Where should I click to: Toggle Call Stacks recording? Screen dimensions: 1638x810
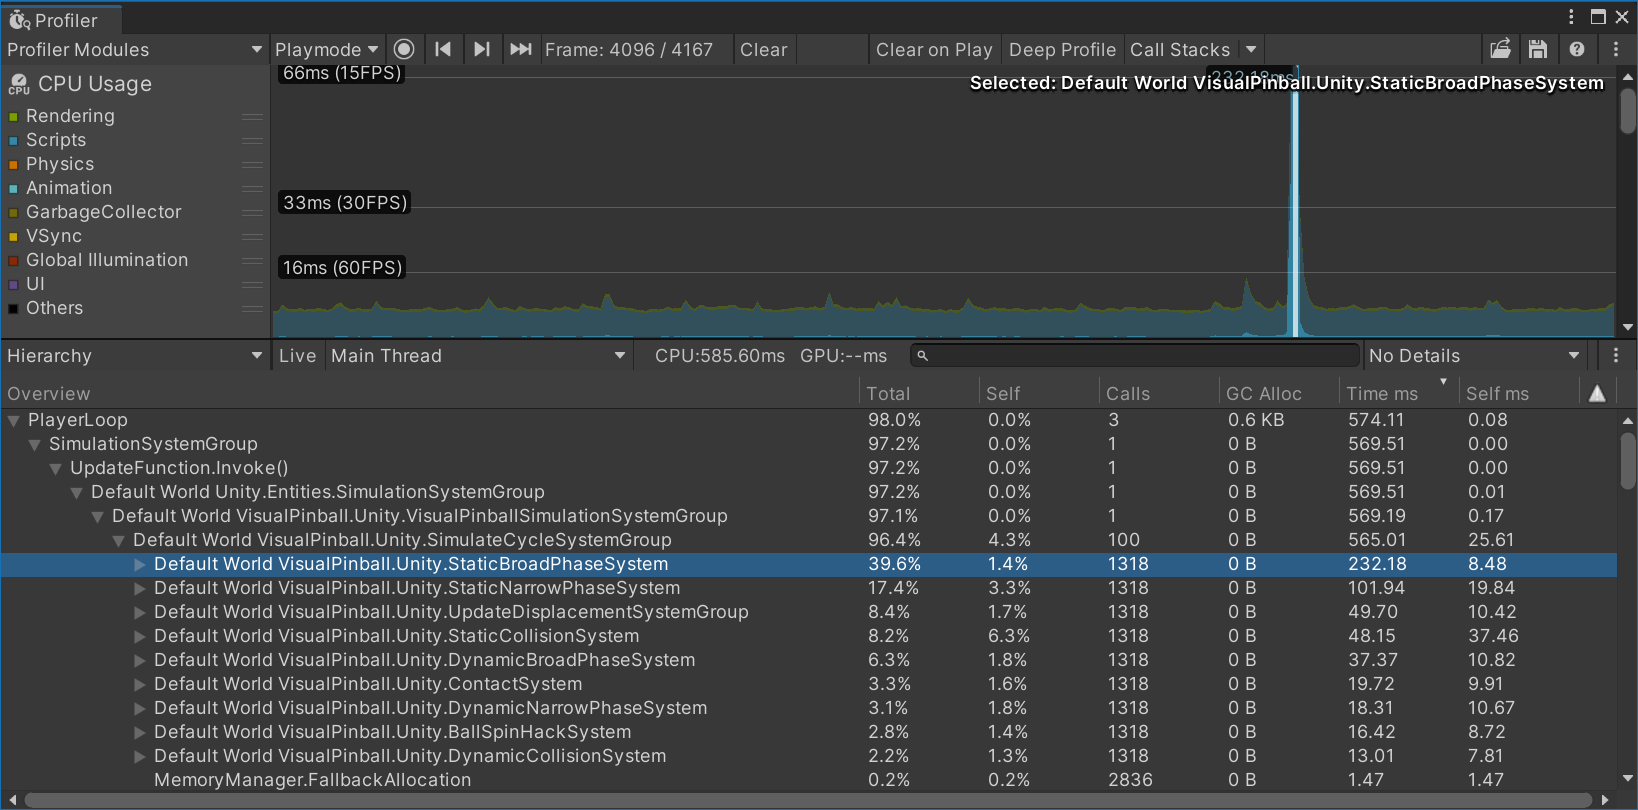(1180, 49)
